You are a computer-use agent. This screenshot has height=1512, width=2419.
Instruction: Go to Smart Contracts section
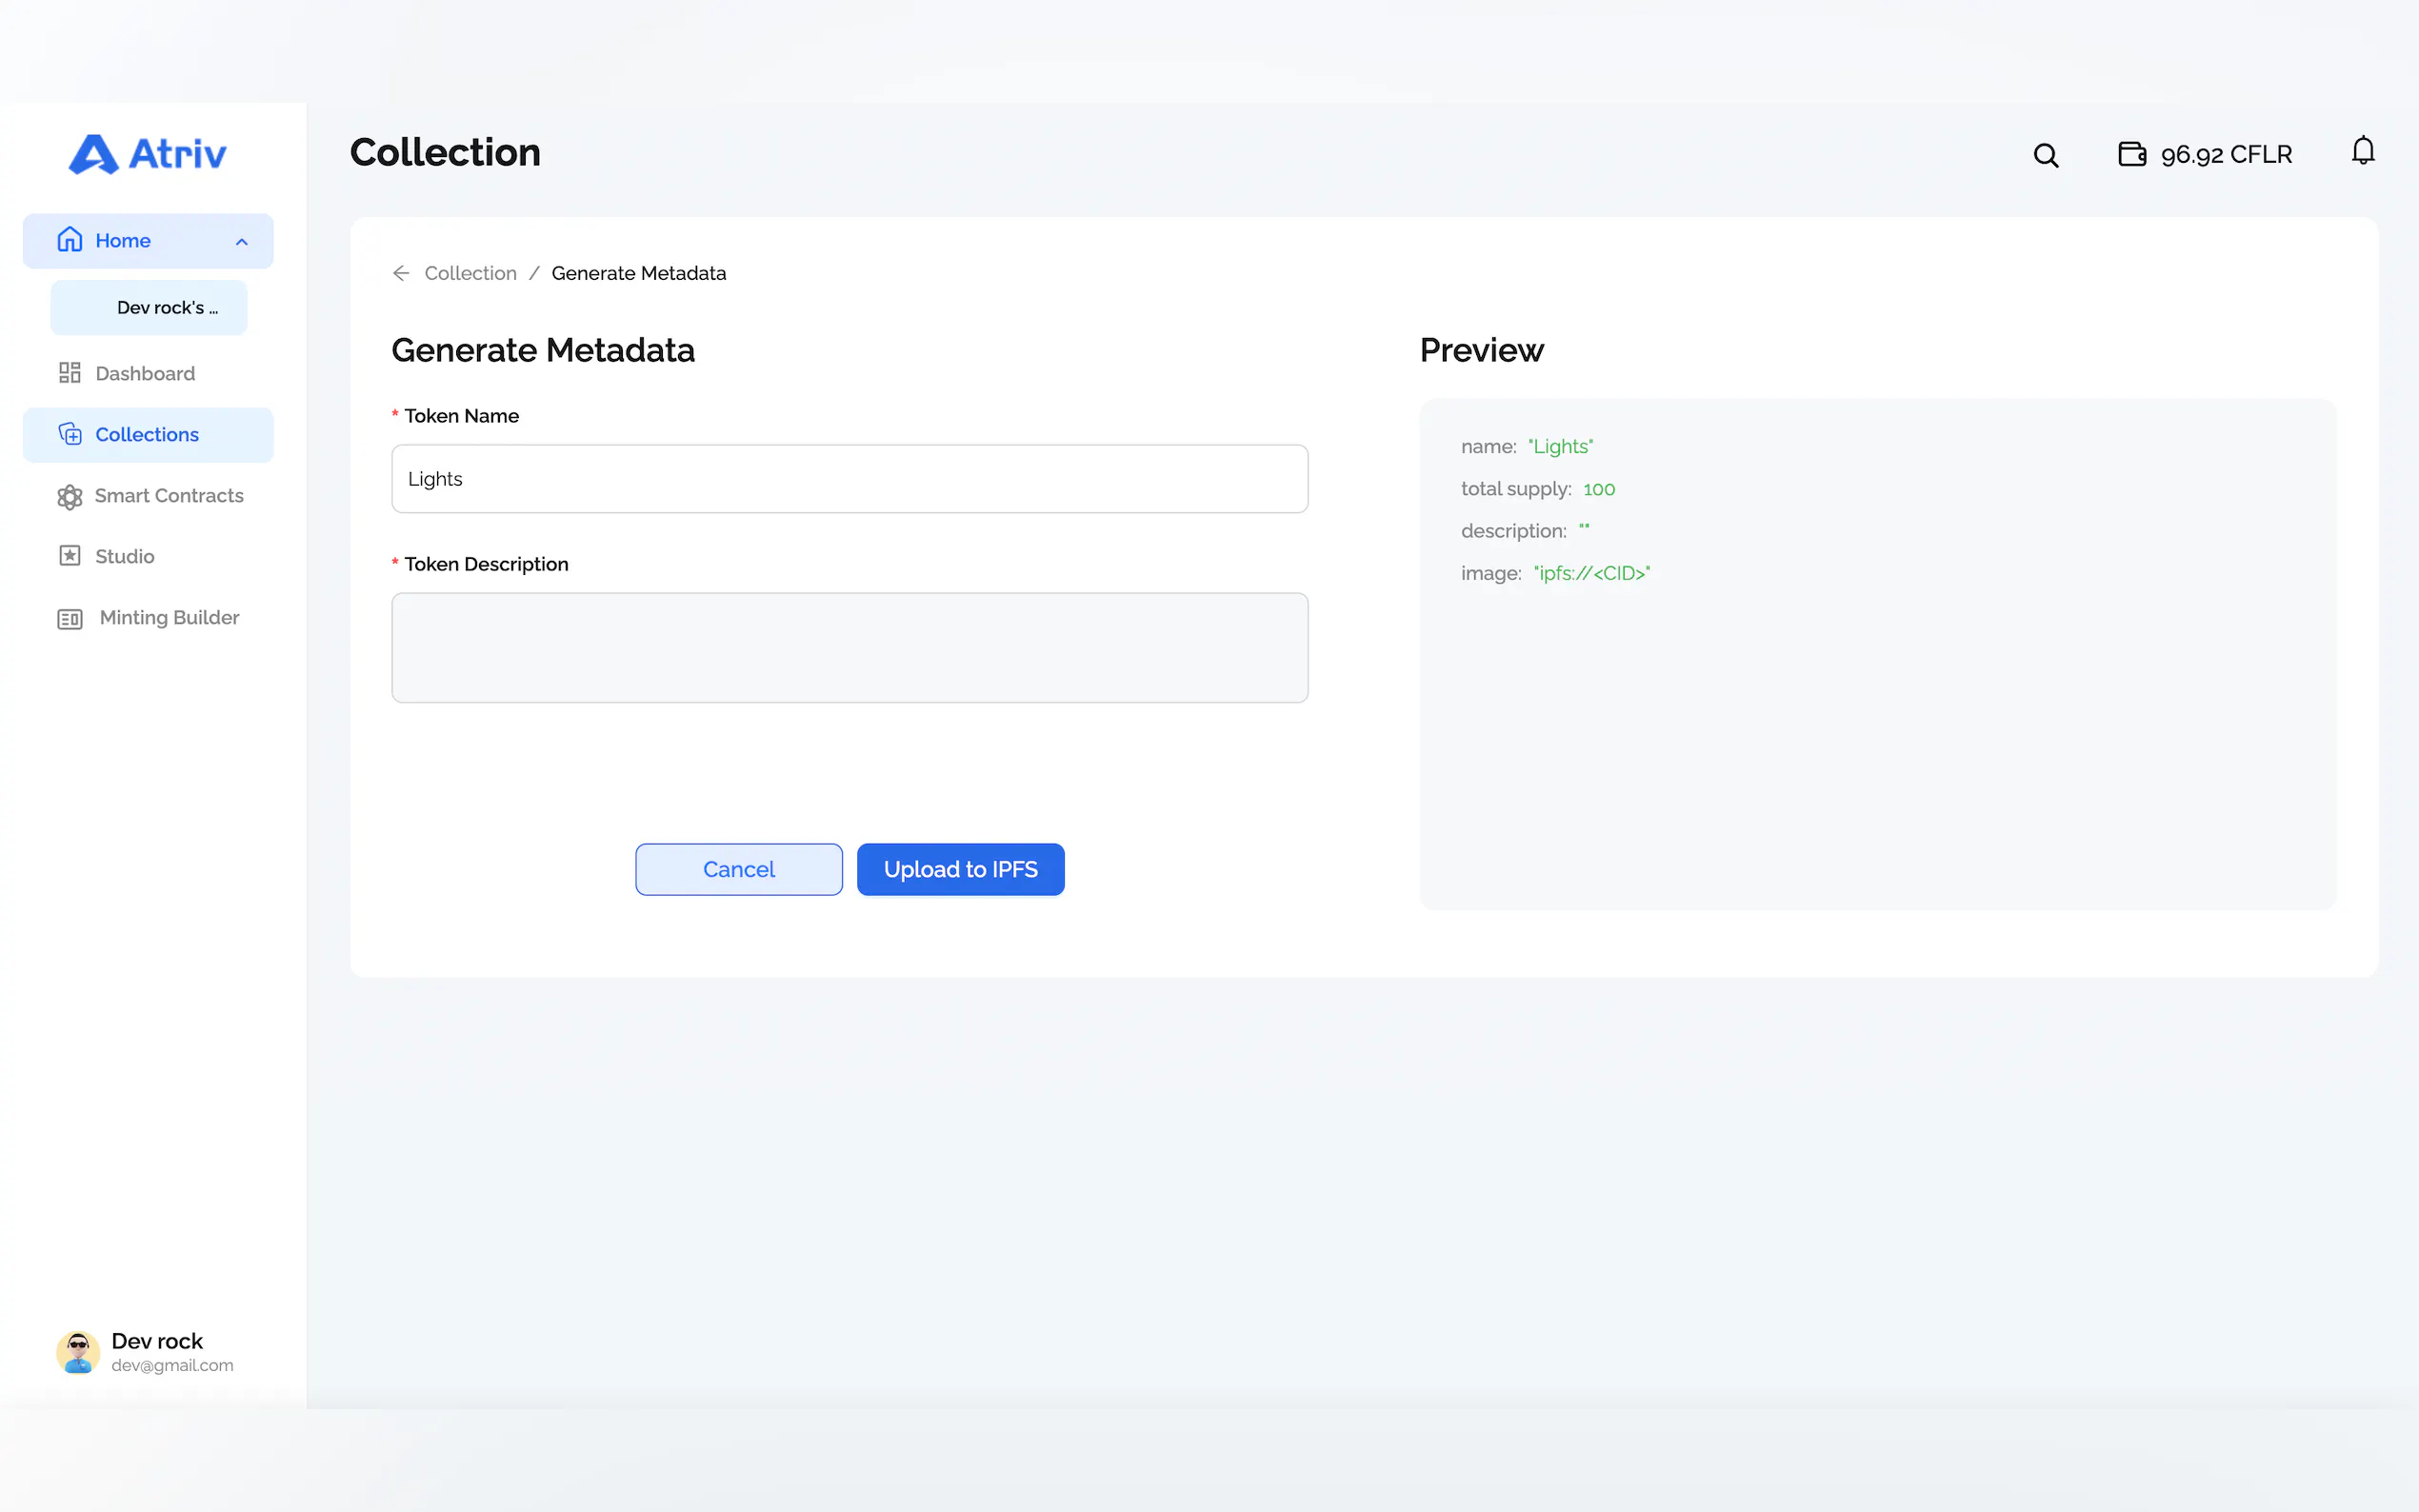click(168, 496)
